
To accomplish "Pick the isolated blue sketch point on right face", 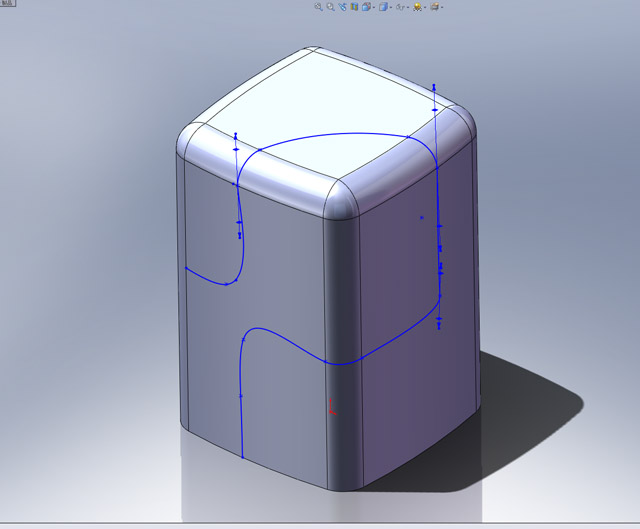I will point(422,217).
